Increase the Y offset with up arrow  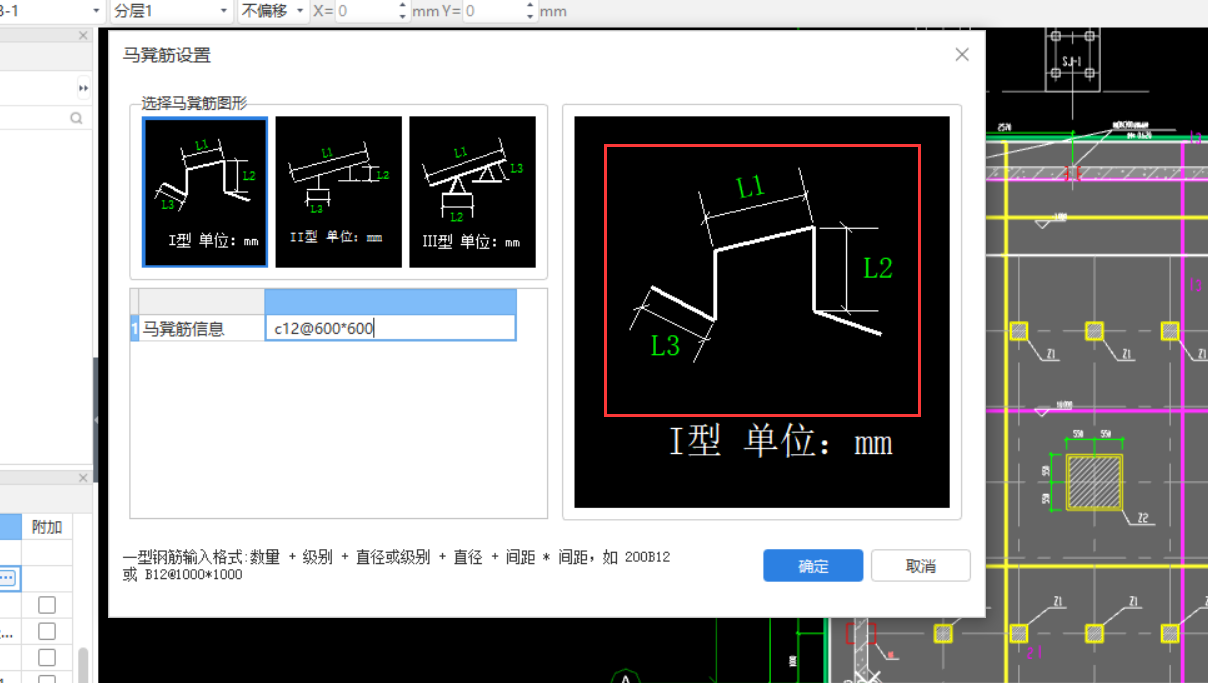530,6
